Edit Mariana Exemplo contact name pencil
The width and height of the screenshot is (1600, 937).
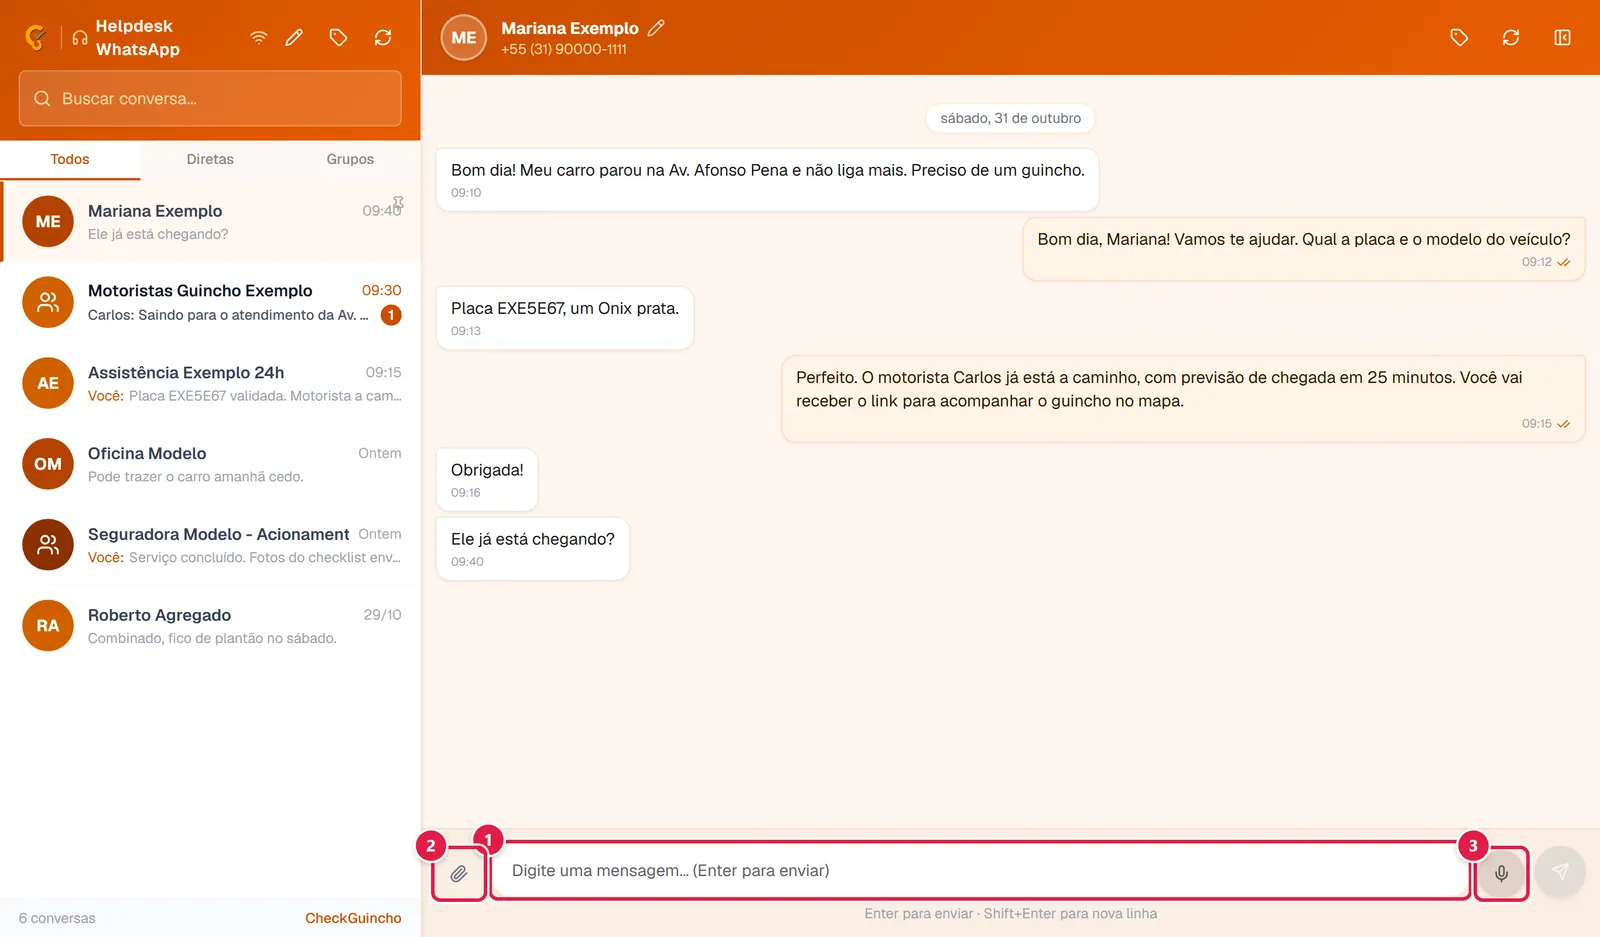pyautogui.click(x=656, y=28)
